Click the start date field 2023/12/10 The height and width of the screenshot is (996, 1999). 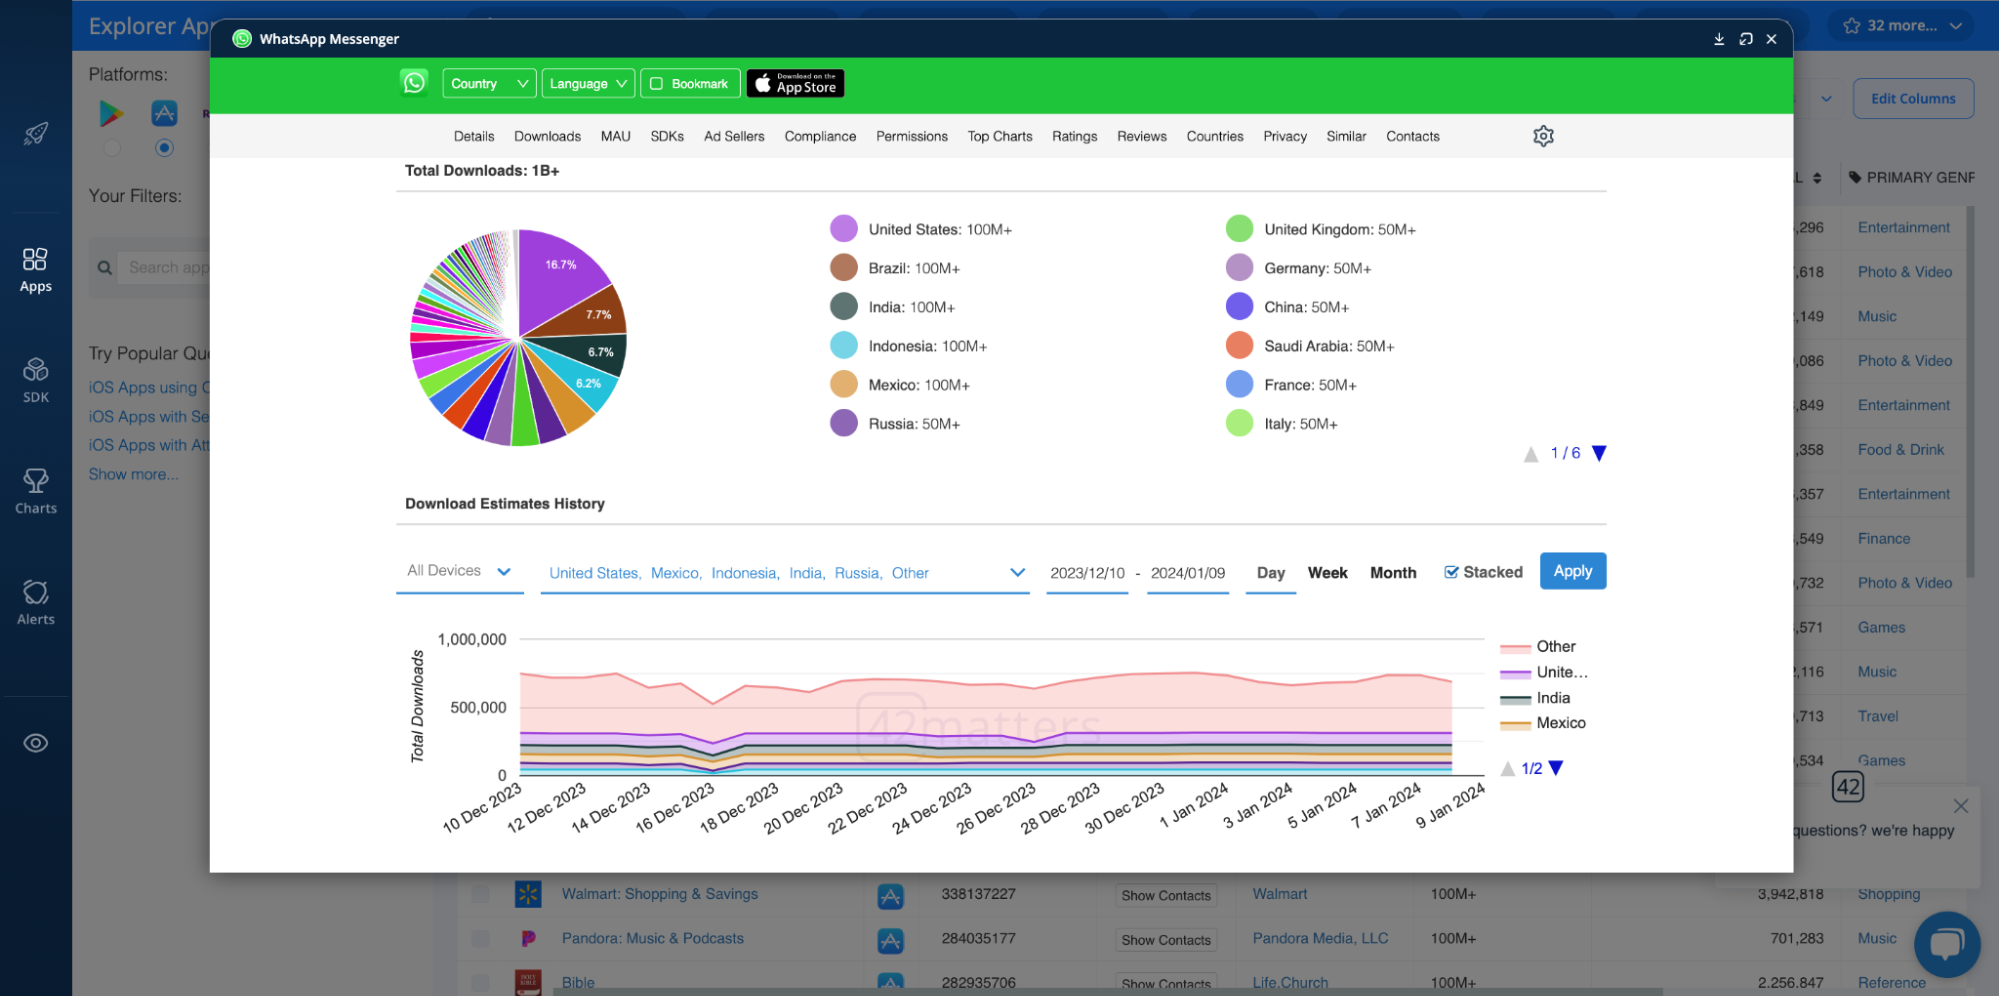coord(1087,573)
